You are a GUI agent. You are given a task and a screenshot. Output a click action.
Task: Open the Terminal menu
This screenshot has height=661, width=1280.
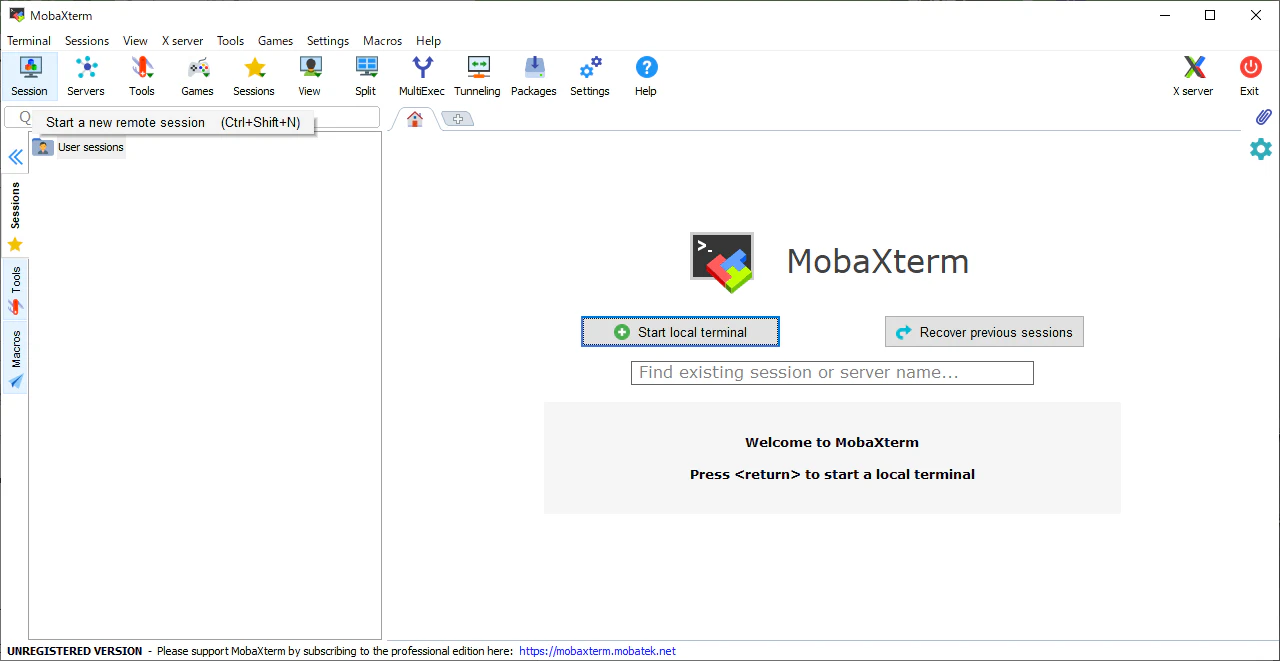pos(29,41)
